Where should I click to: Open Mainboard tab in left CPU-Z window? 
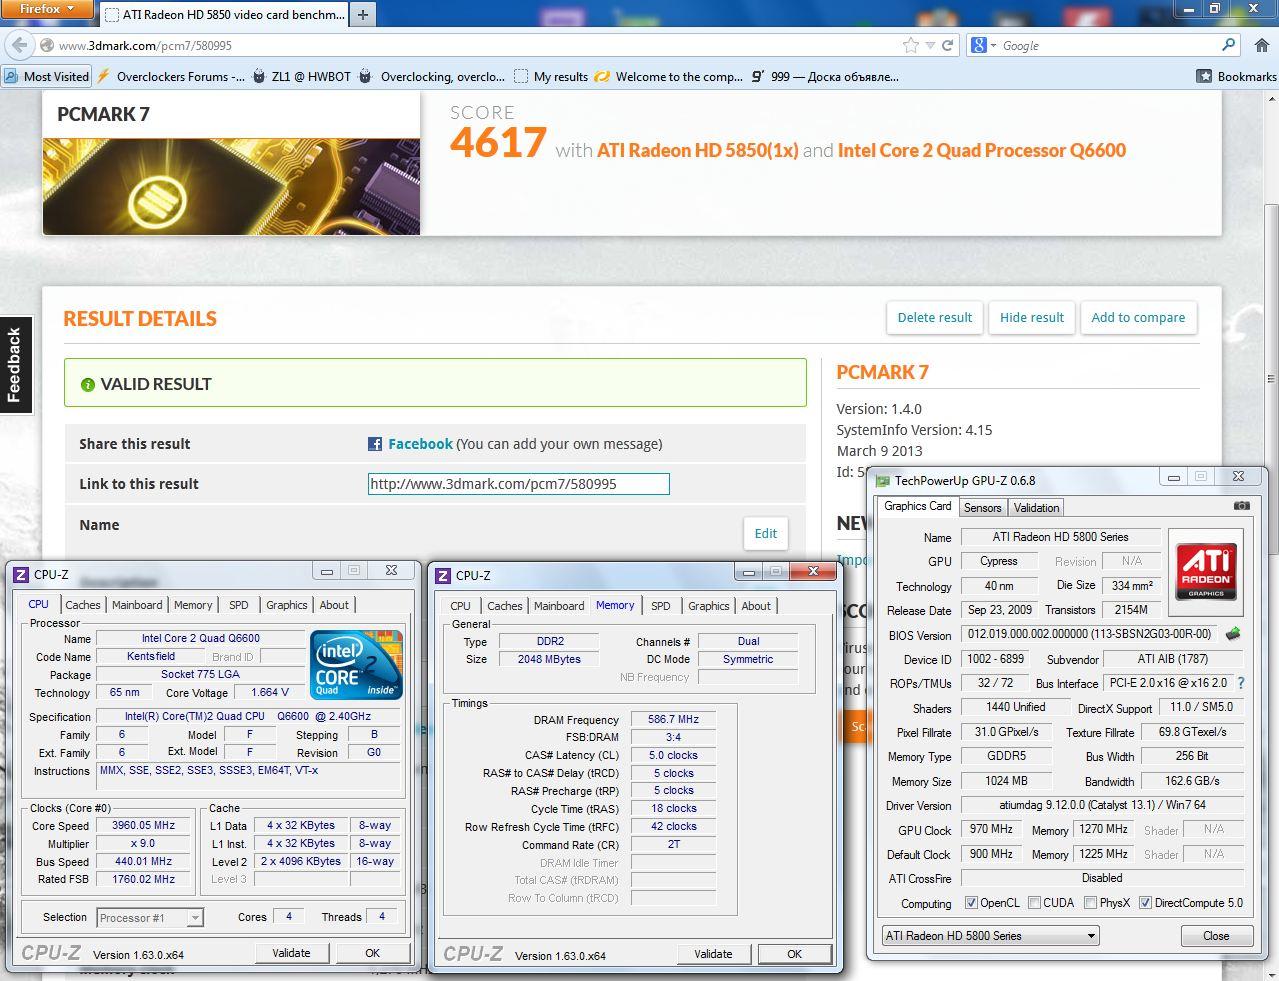137,605
